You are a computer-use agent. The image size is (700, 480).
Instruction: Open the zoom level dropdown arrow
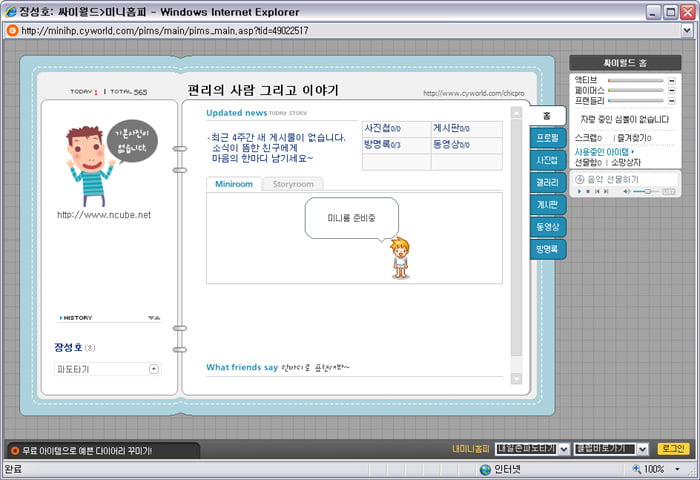coord(677,469)
